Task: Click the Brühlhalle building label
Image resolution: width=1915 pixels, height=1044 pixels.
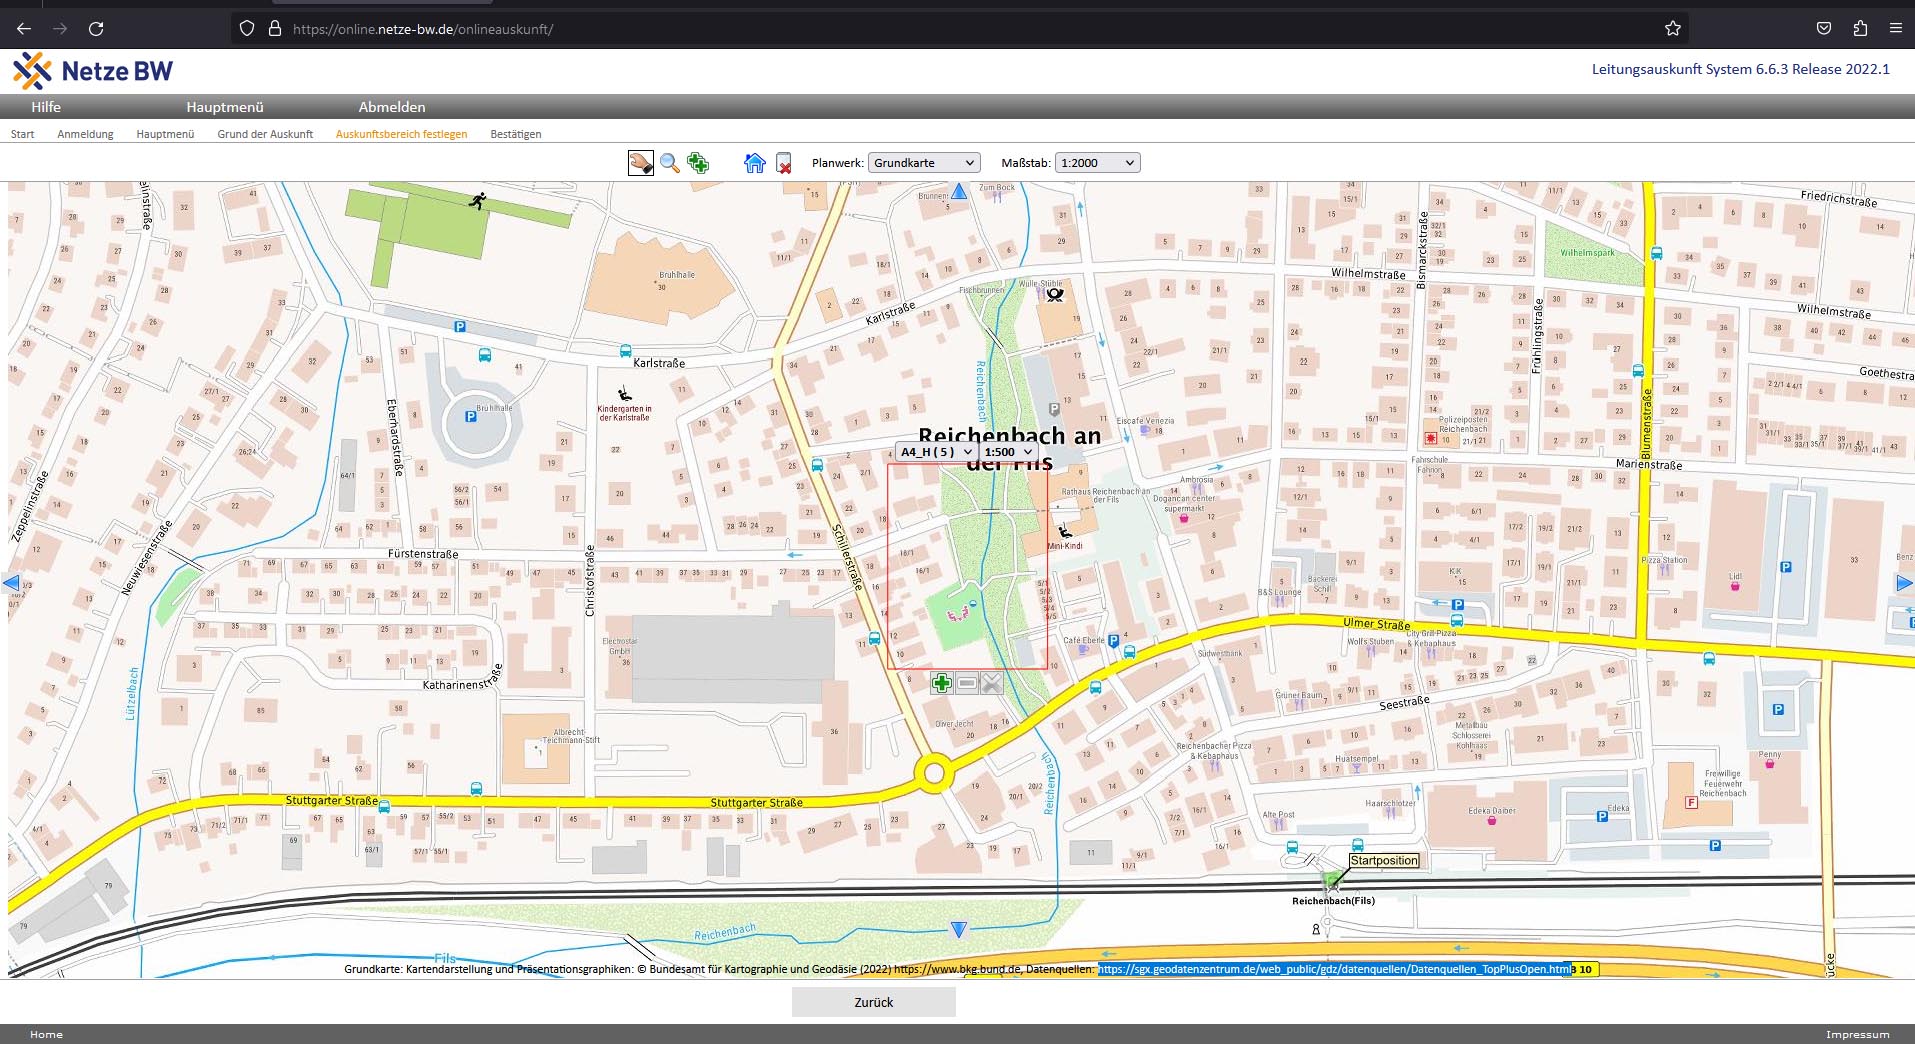Action: (677, 274)
